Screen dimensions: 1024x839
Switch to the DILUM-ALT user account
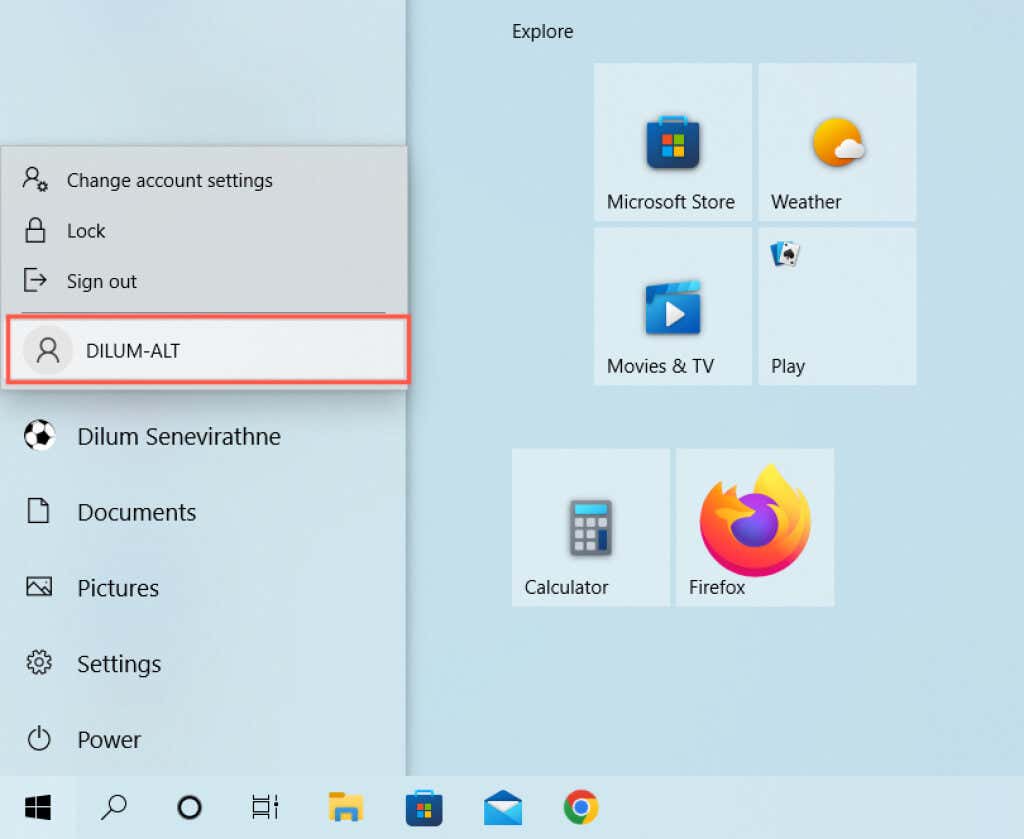point(208,350)
